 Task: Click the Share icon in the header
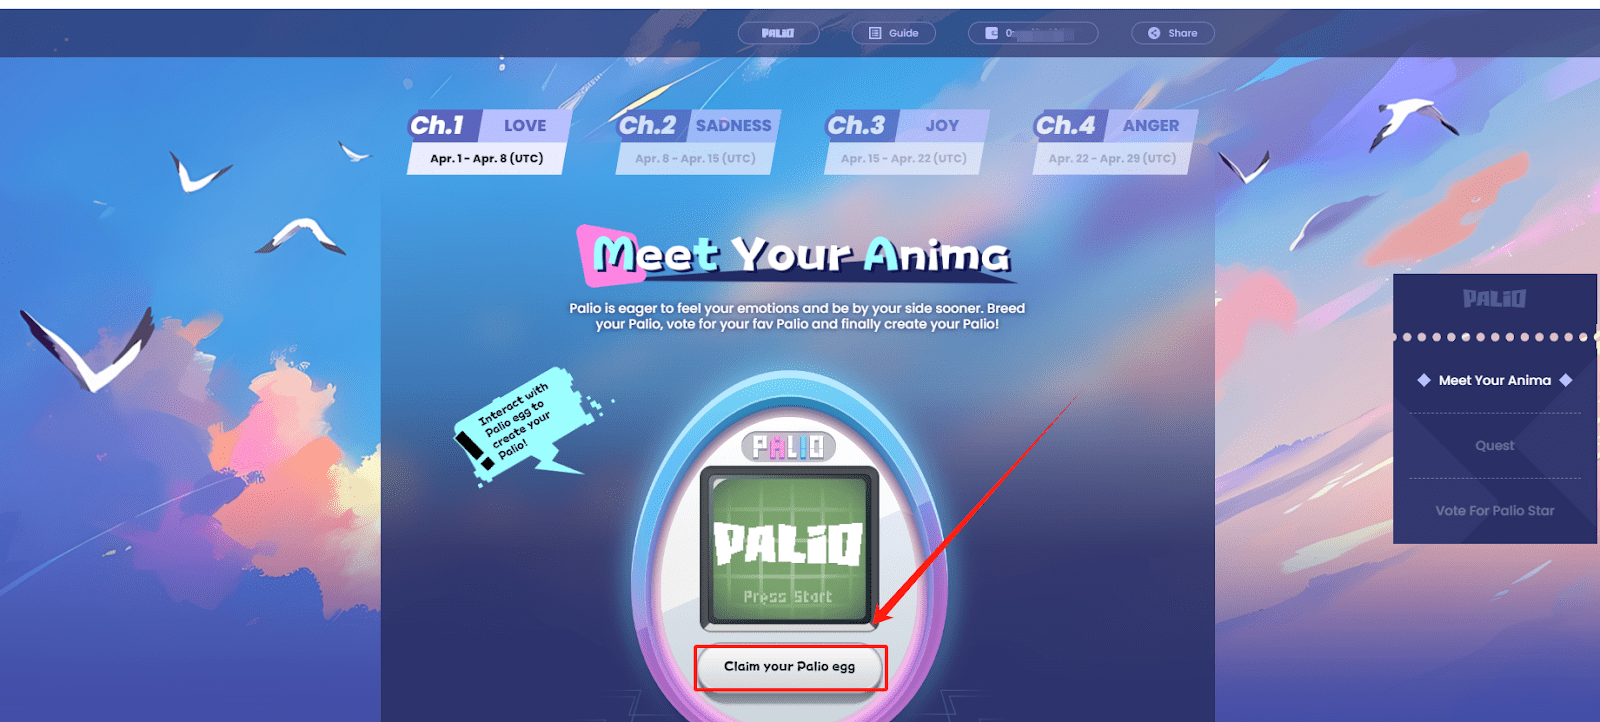pyautogui.click(x=1154, y=33)
